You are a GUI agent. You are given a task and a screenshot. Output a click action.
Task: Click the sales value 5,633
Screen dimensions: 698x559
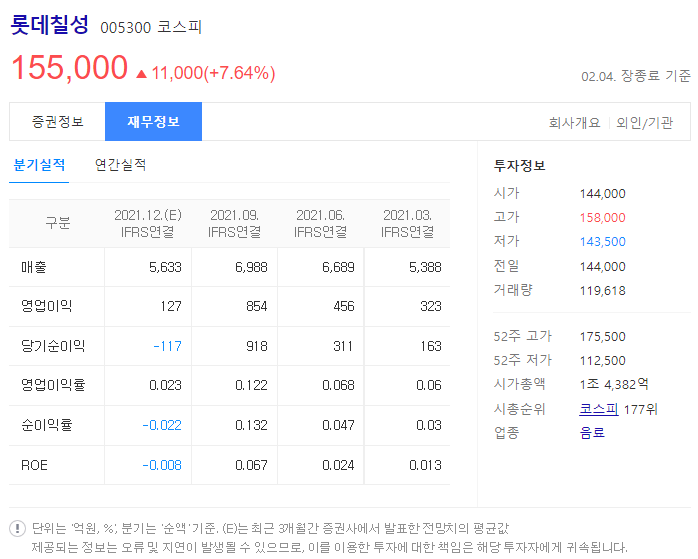point(165,267)
